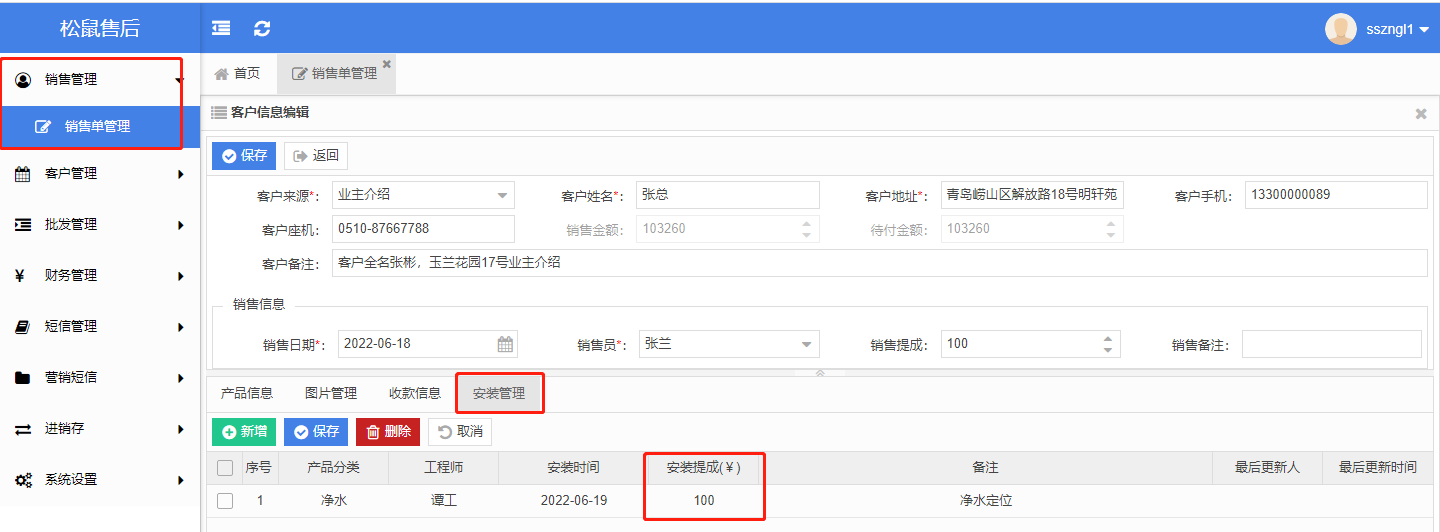This screenshot has height=532, width=1440.
Task: Open the 客户来源 dropdown
Action: pos(501,196)
